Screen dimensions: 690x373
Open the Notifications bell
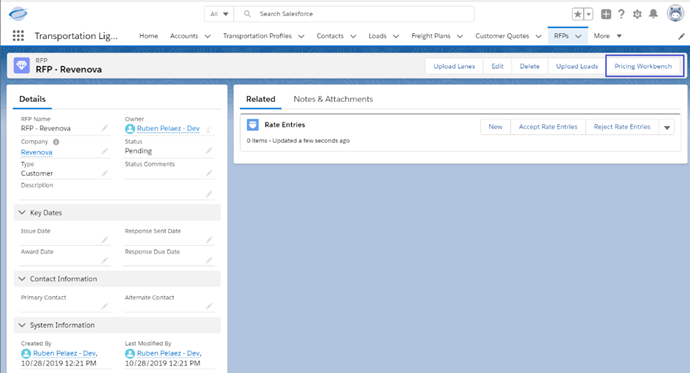point(653,14)
